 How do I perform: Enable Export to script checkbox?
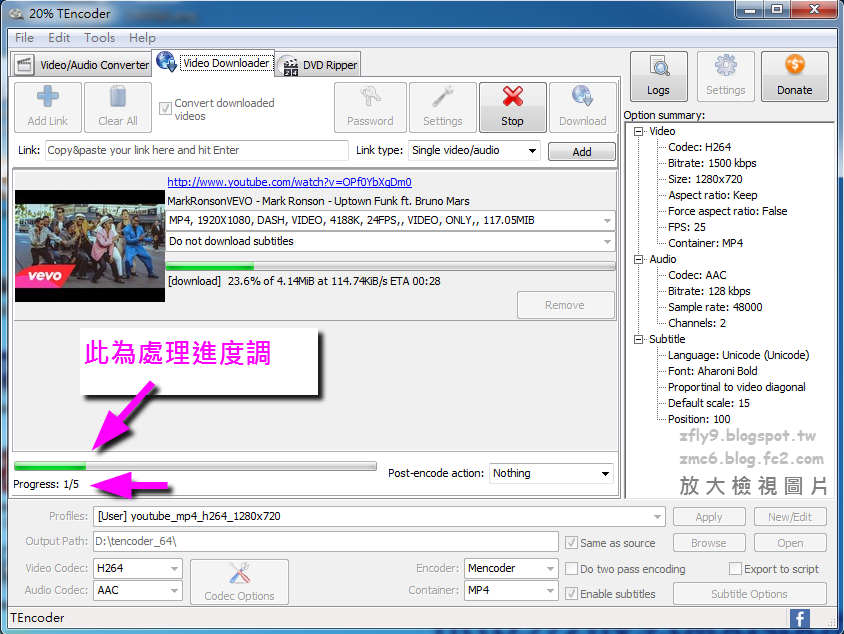(735, 568)
